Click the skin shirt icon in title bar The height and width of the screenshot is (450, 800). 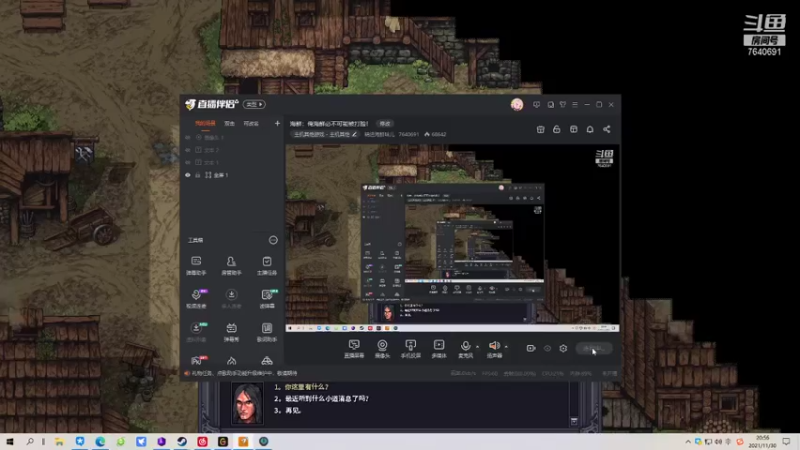pyautogui.click(x=563, y=105)
